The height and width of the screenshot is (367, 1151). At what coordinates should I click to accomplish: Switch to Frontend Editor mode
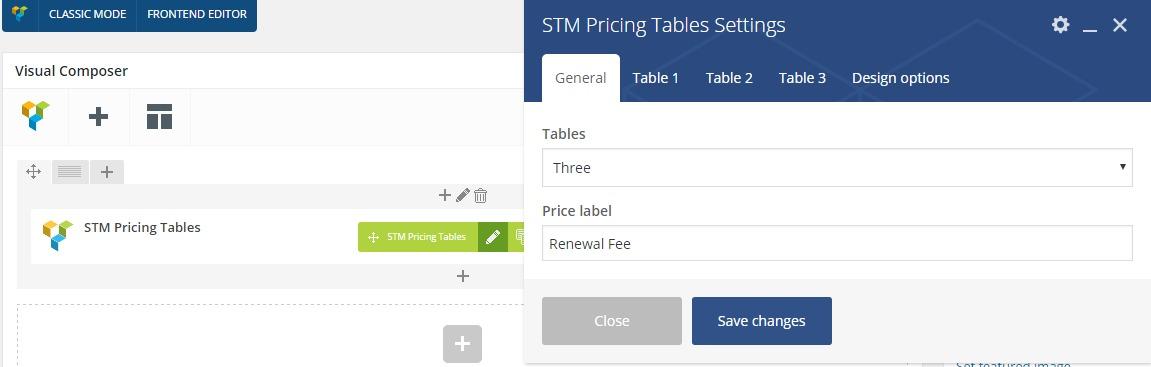pos(197,14)
